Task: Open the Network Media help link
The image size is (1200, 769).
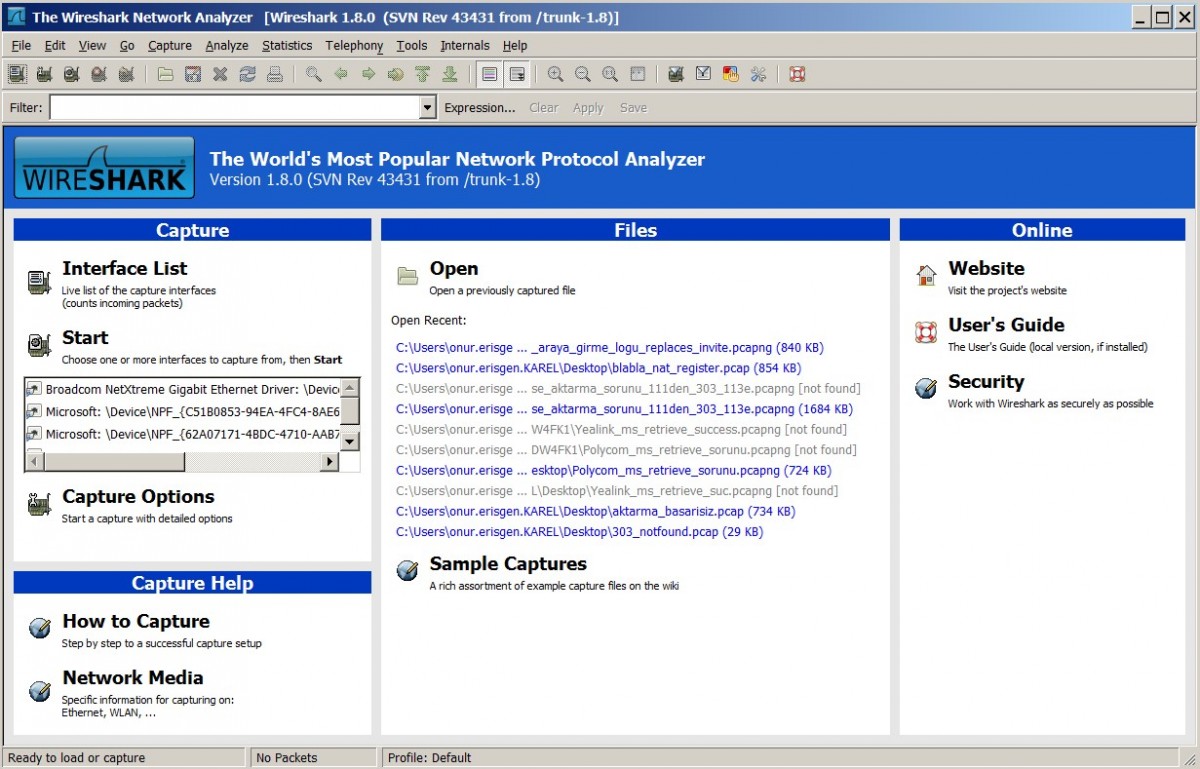Action: coord(132,677)
